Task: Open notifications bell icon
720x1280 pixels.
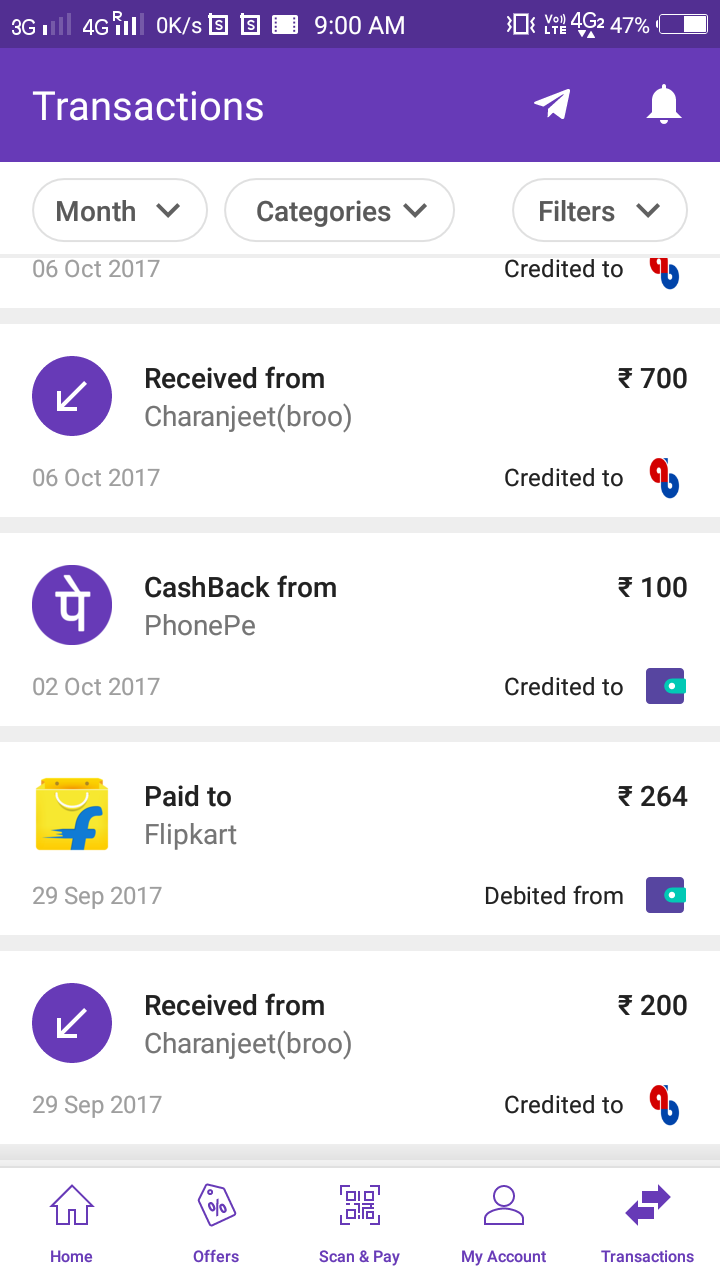Action: point(663,105)
